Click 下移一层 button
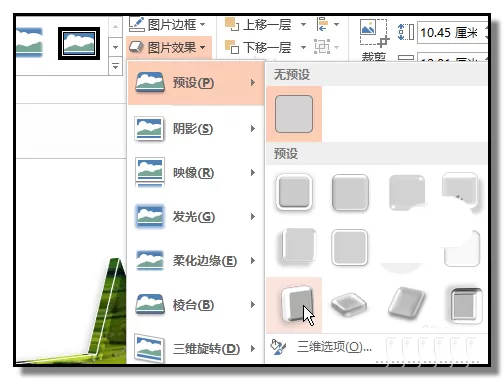This screenshot has height=380, width=504. point(258,47)
